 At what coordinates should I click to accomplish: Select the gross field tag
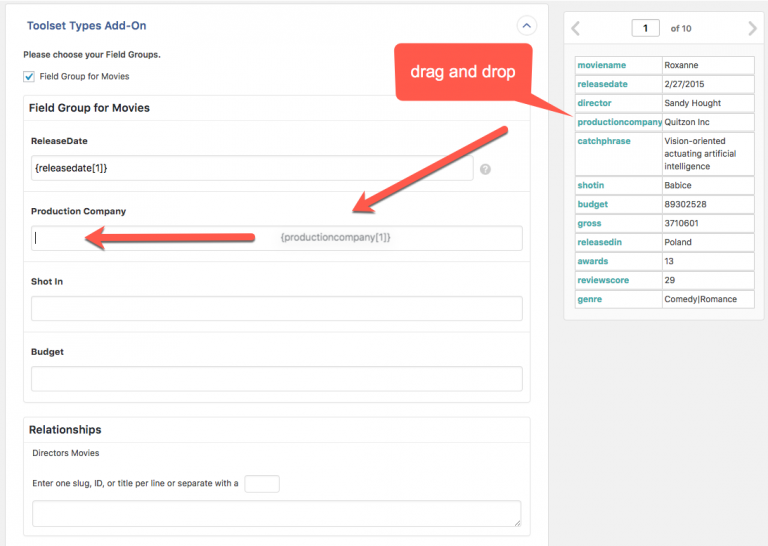589,223
